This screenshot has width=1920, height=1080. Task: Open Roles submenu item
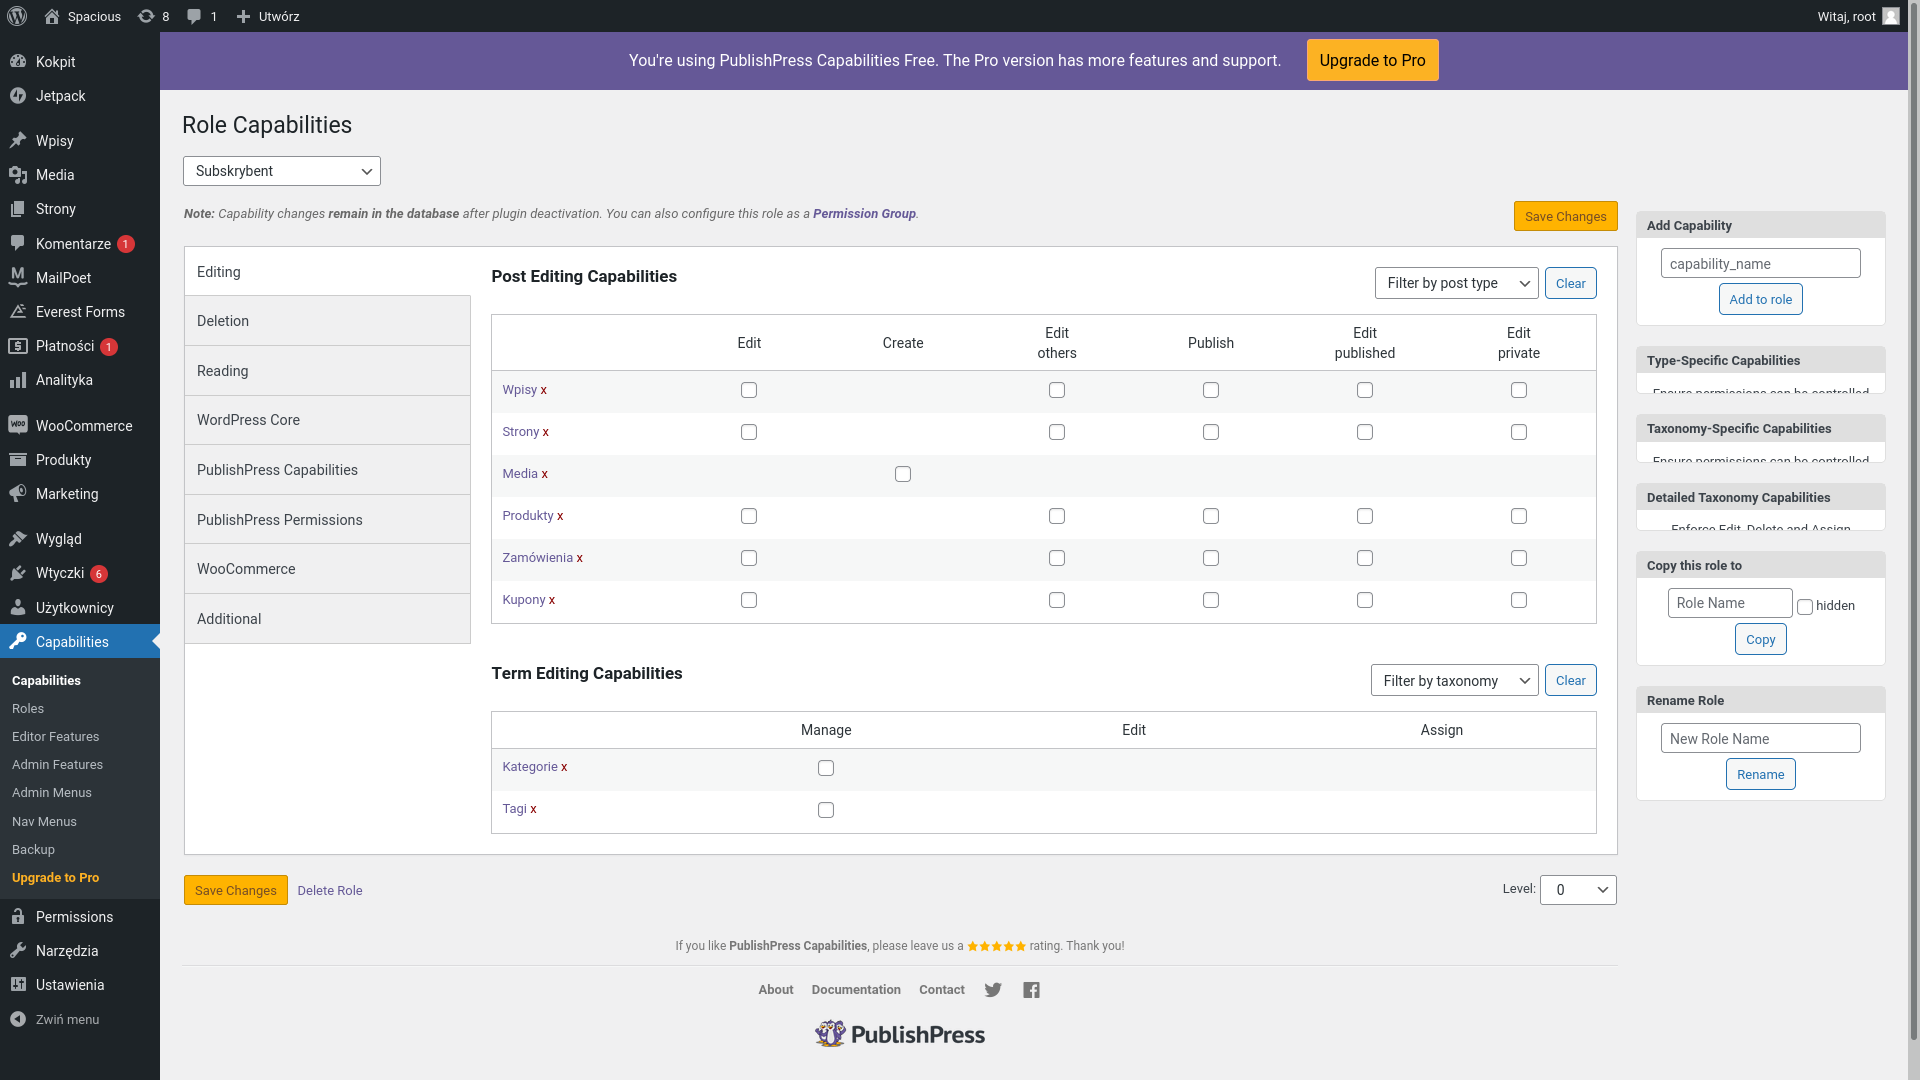coord(28,709)
